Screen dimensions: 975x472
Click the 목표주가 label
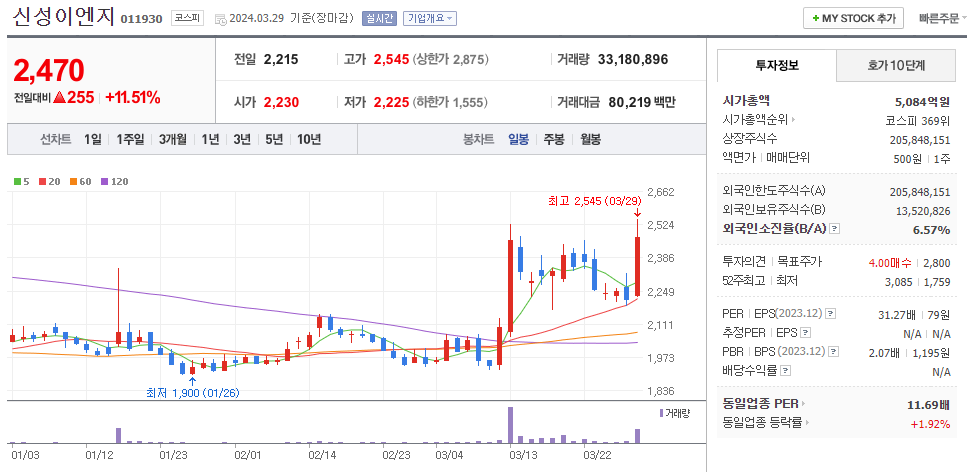(800, 262)
